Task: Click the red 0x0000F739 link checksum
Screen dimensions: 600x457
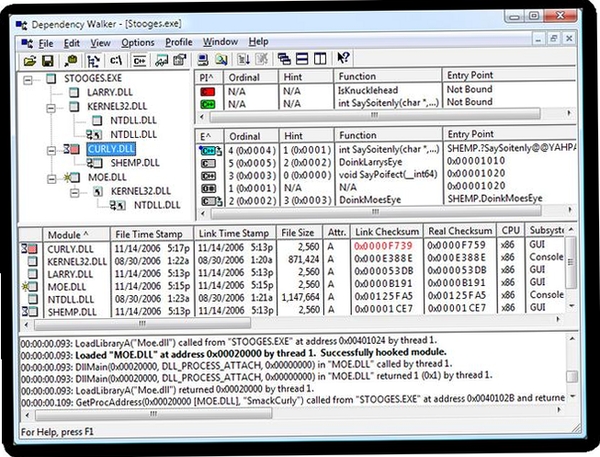Action: pyautogui.click(x=383, y=246)
